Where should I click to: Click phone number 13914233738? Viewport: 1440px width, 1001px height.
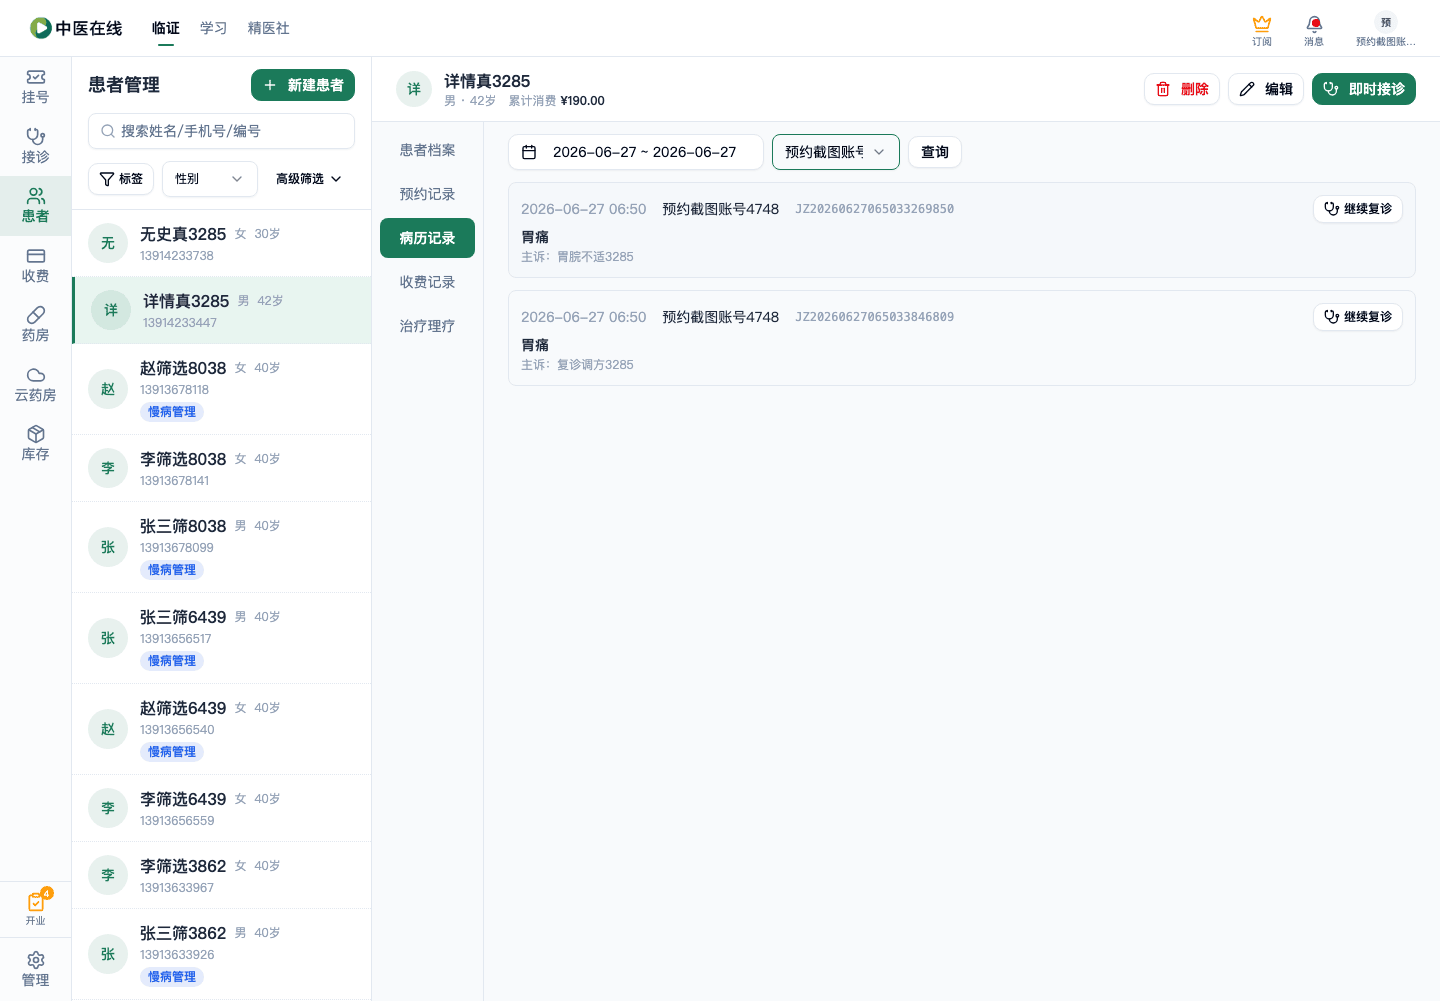coord(177,256)
